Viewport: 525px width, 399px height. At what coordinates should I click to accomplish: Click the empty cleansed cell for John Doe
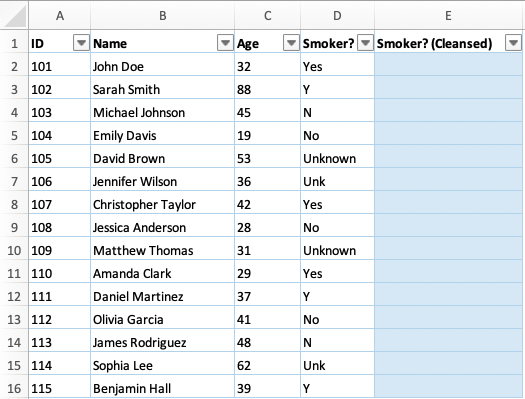[448, 66]
